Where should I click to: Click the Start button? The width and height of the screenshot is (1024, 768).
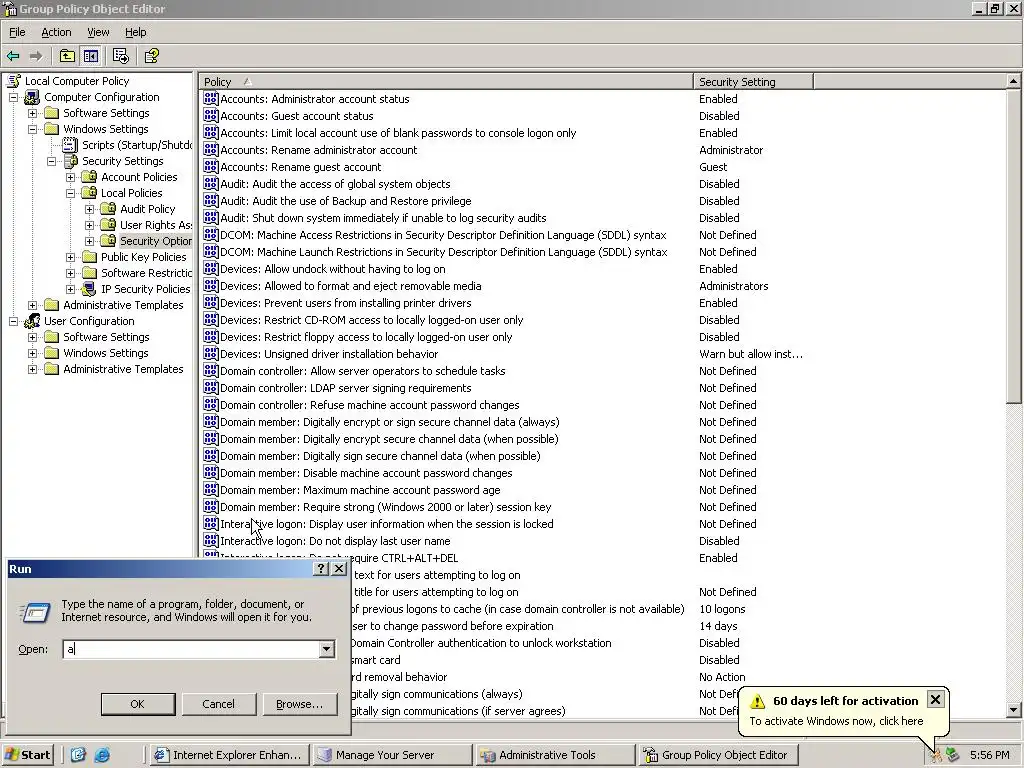pyautogui.click(x=27, y=755)
